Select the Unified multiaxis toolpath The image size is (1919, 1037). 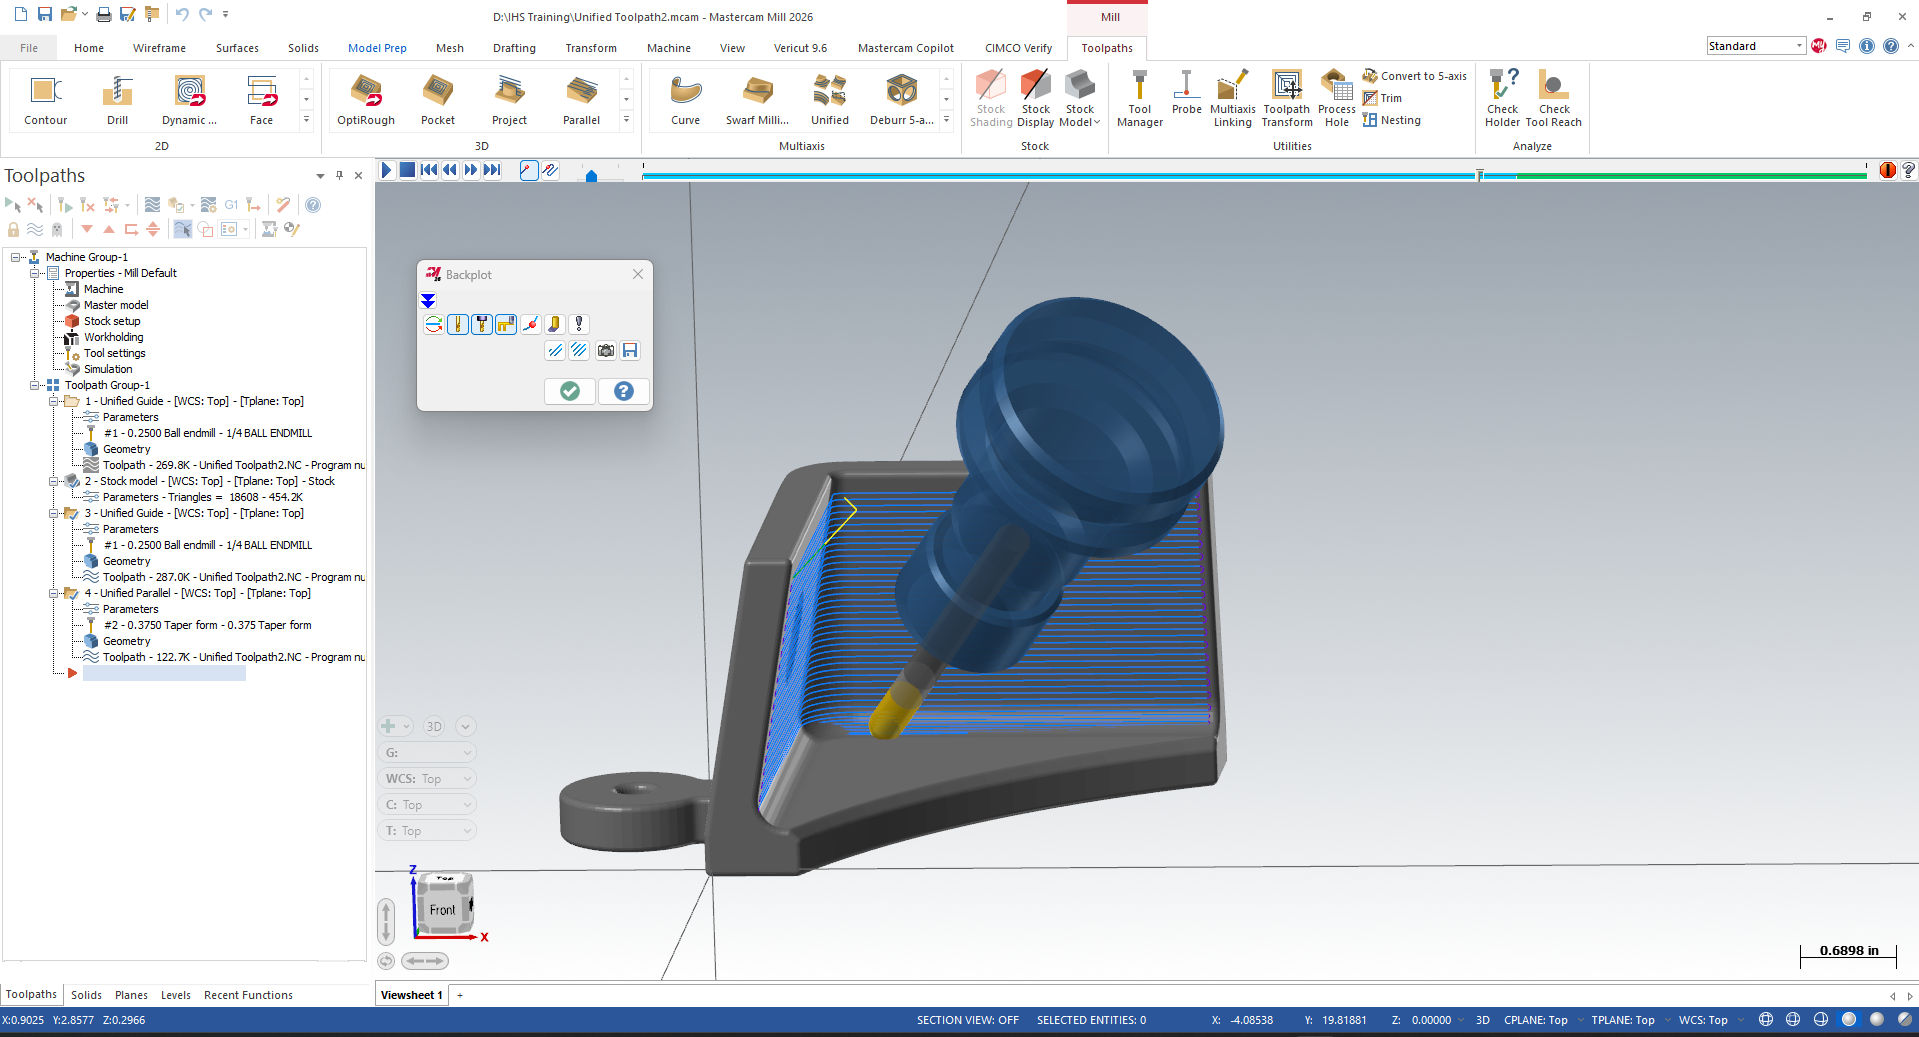pyautogui.click(x=830, y=97)
